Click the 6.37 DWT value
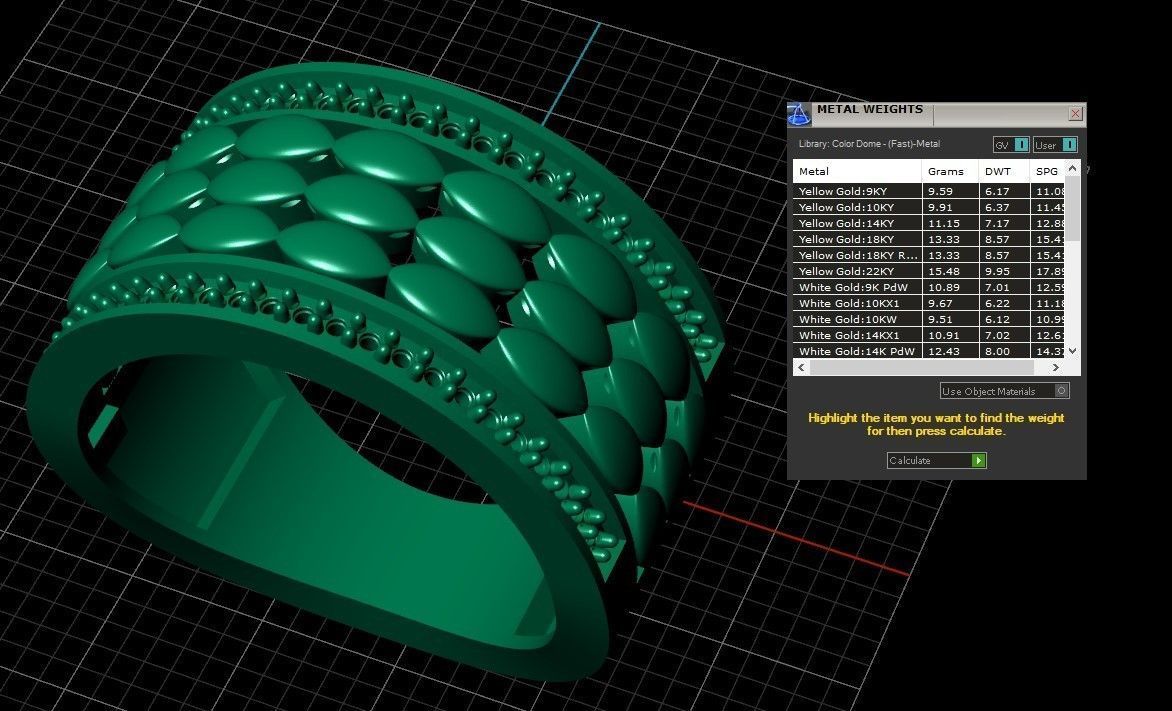This screenshot has width=1172, height=711. tap(997, 207)
